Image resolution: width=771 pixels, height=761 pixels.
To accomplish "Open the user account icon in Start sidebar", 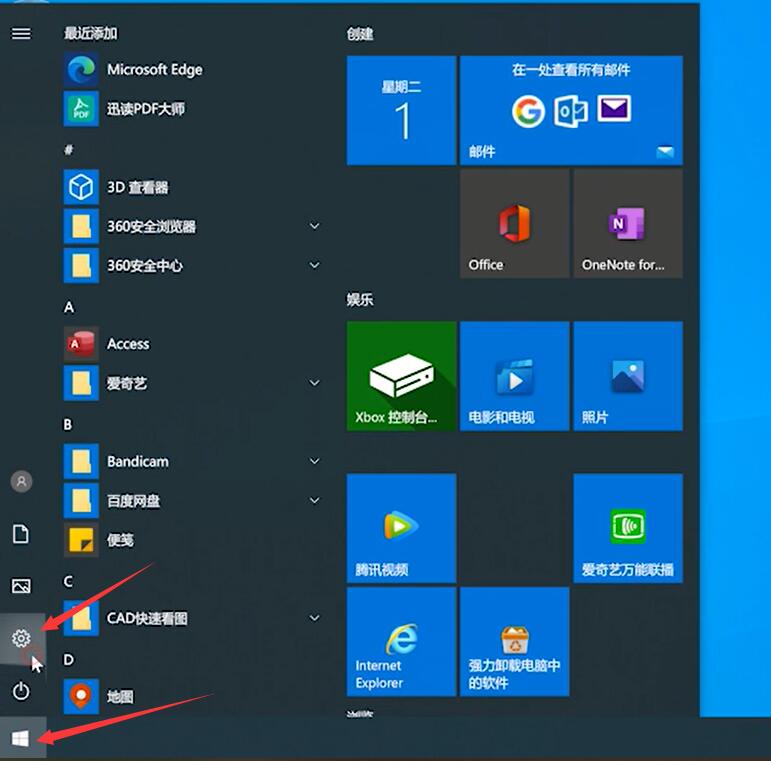I will coord(21,481).
